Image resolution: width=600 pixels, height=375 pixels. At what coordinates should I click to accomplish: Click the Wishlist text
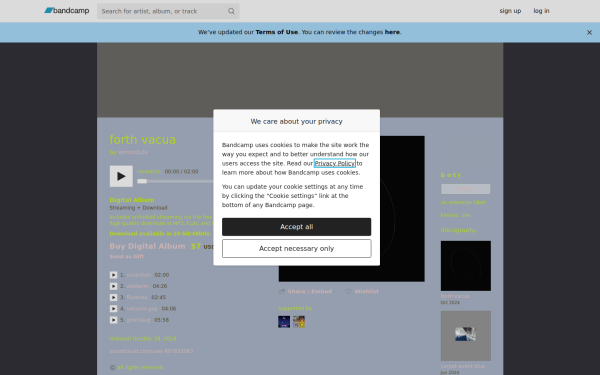(x=367, y=292)
